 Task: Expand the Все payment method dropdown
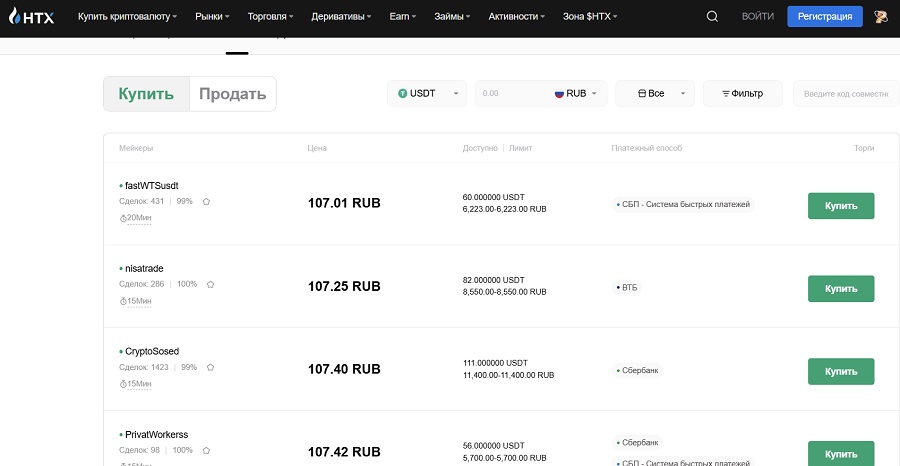tap(655, 93)
